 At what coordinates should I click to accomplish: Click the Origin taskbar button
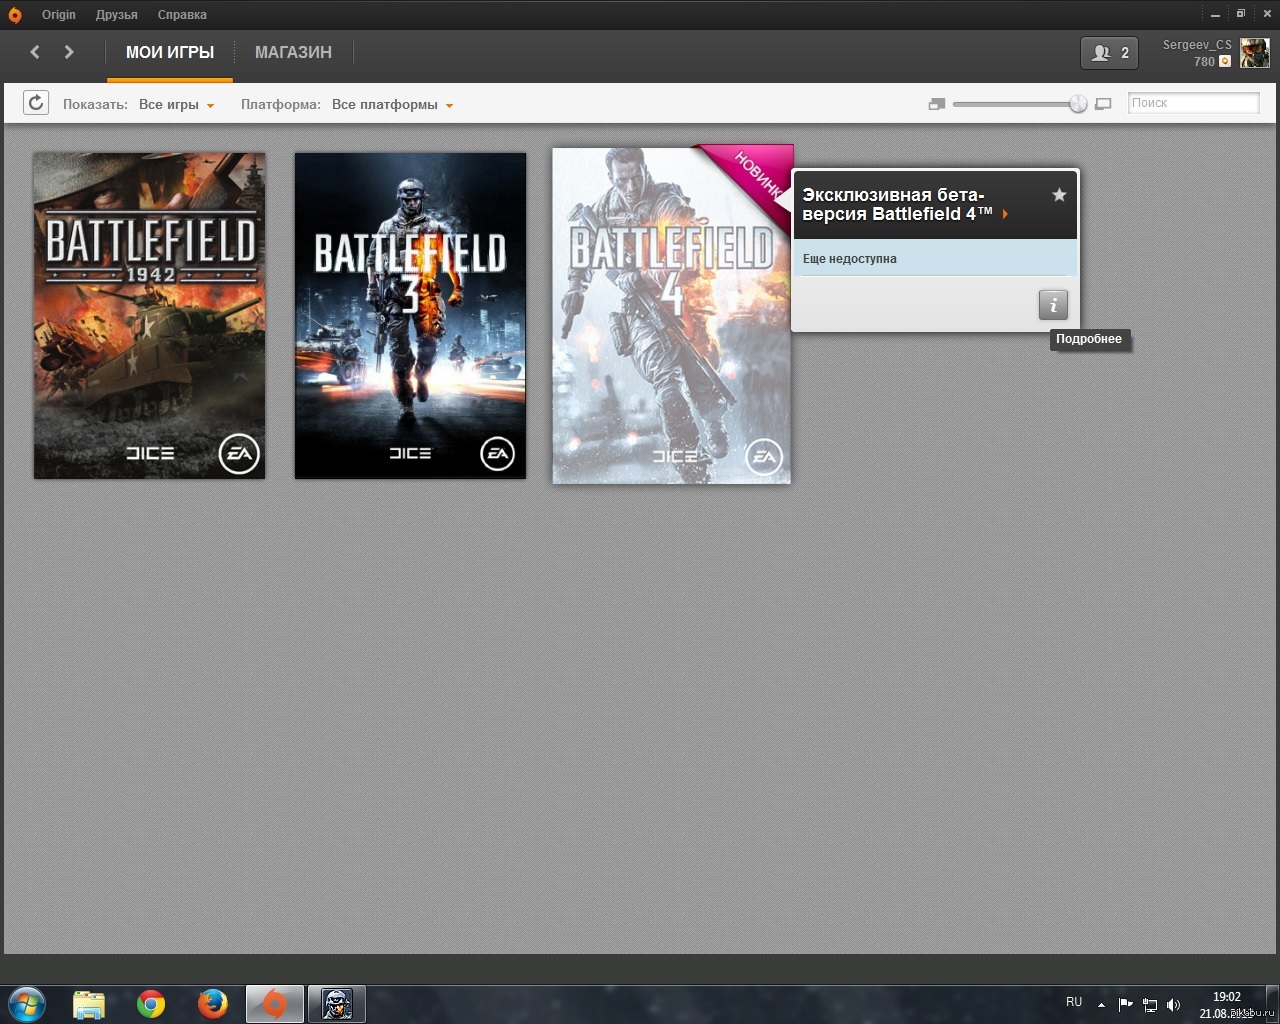click(274, 1004)
